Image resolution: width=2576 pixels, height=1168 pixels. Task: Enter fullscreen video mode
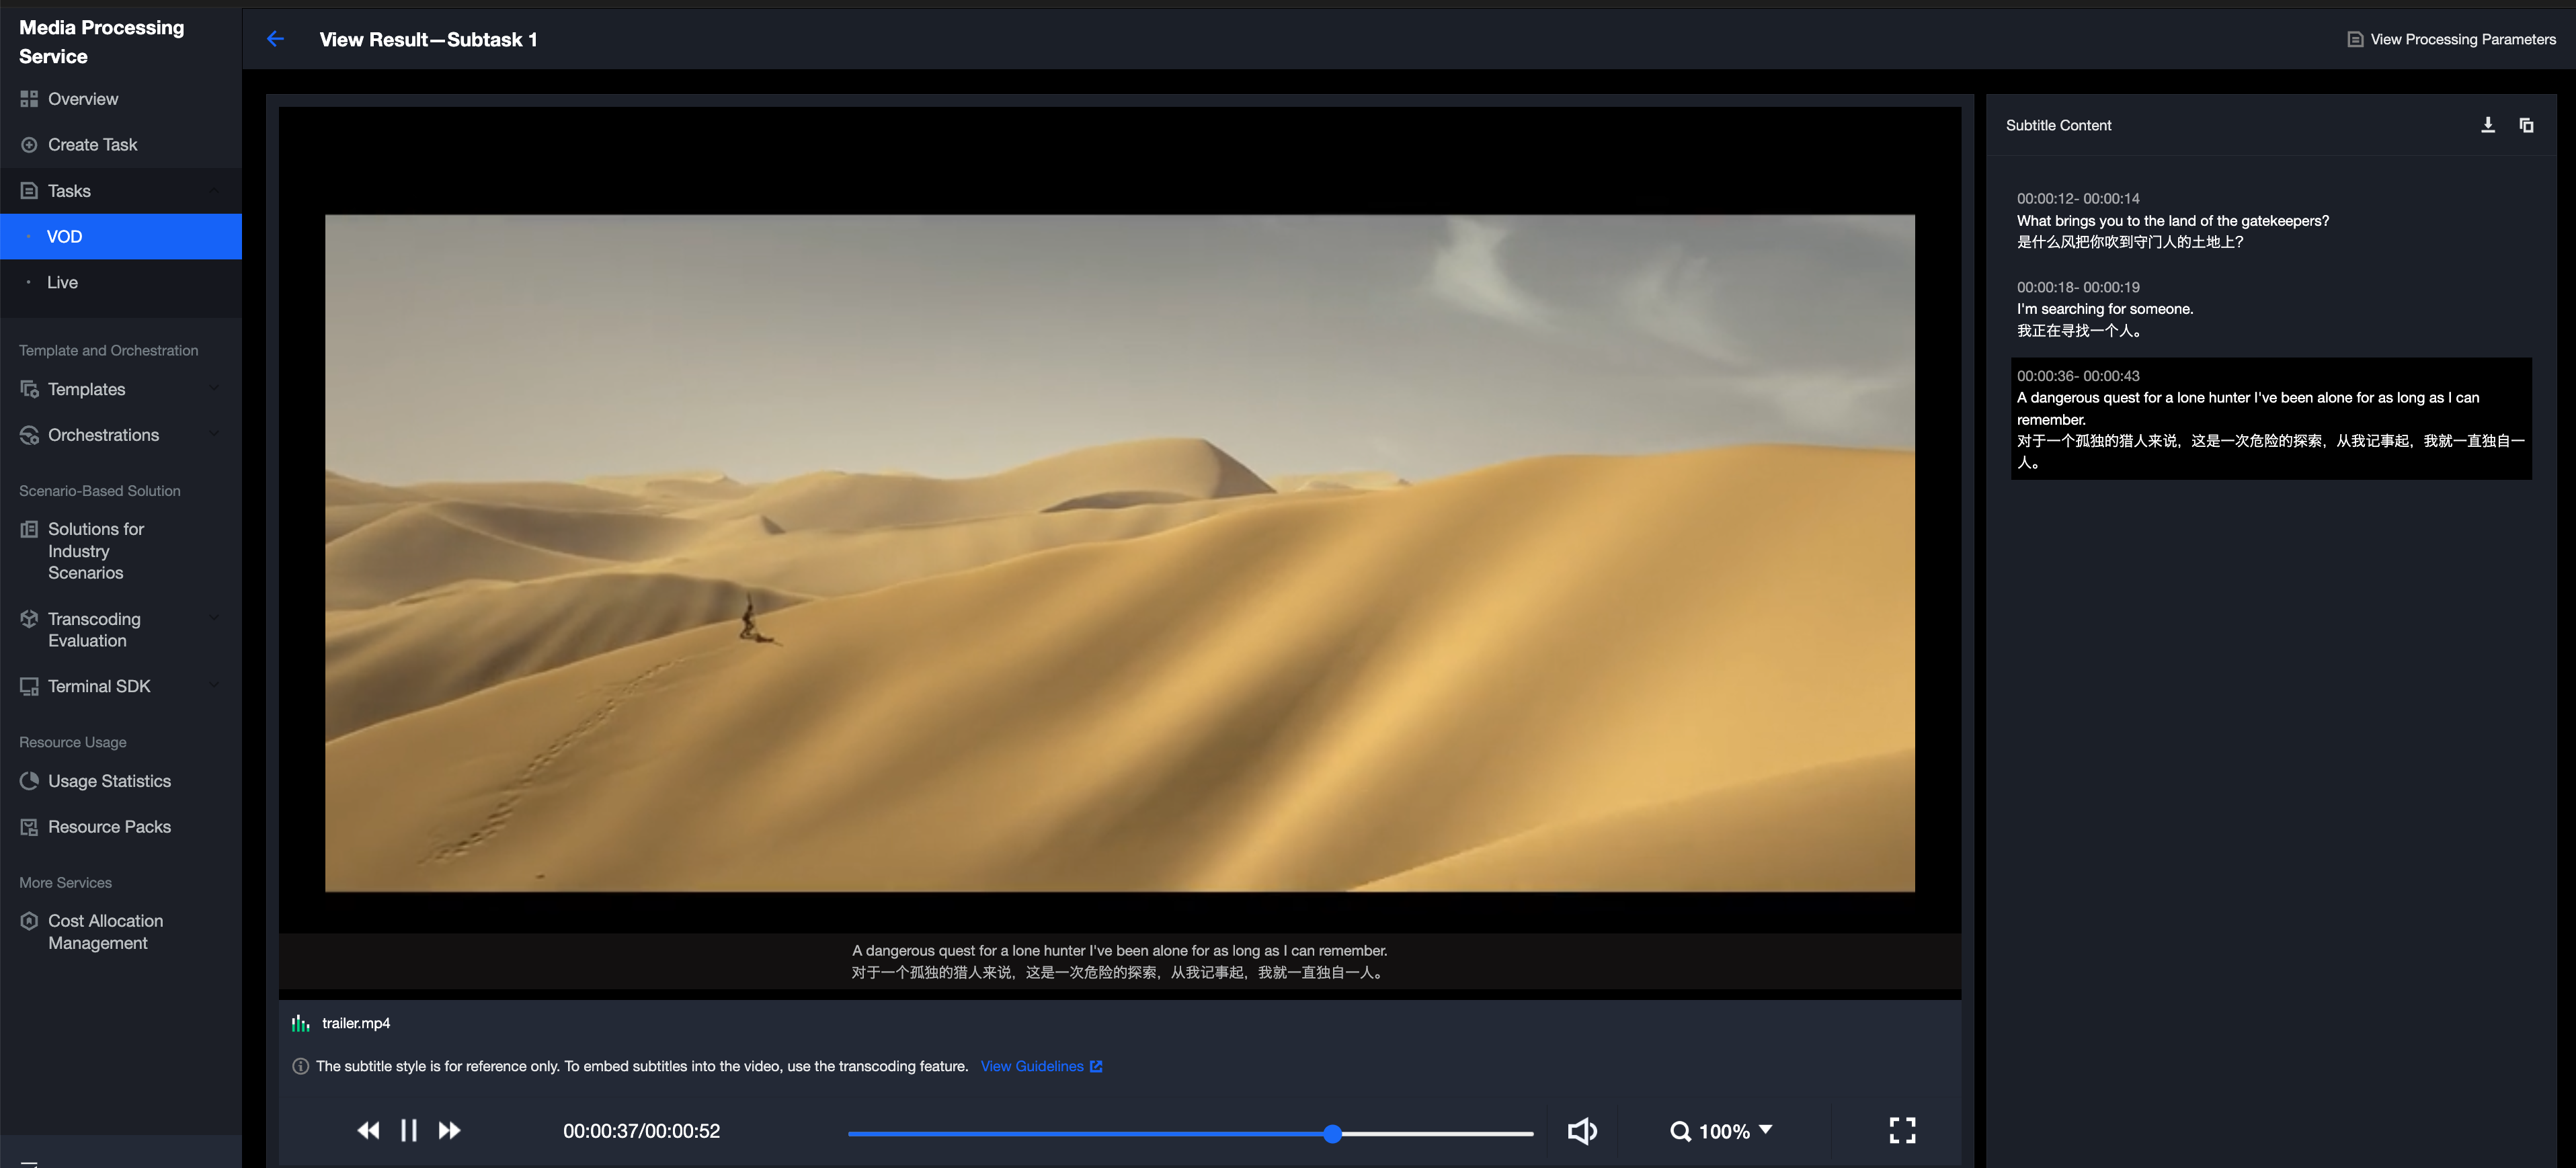coord(1902,1130)
